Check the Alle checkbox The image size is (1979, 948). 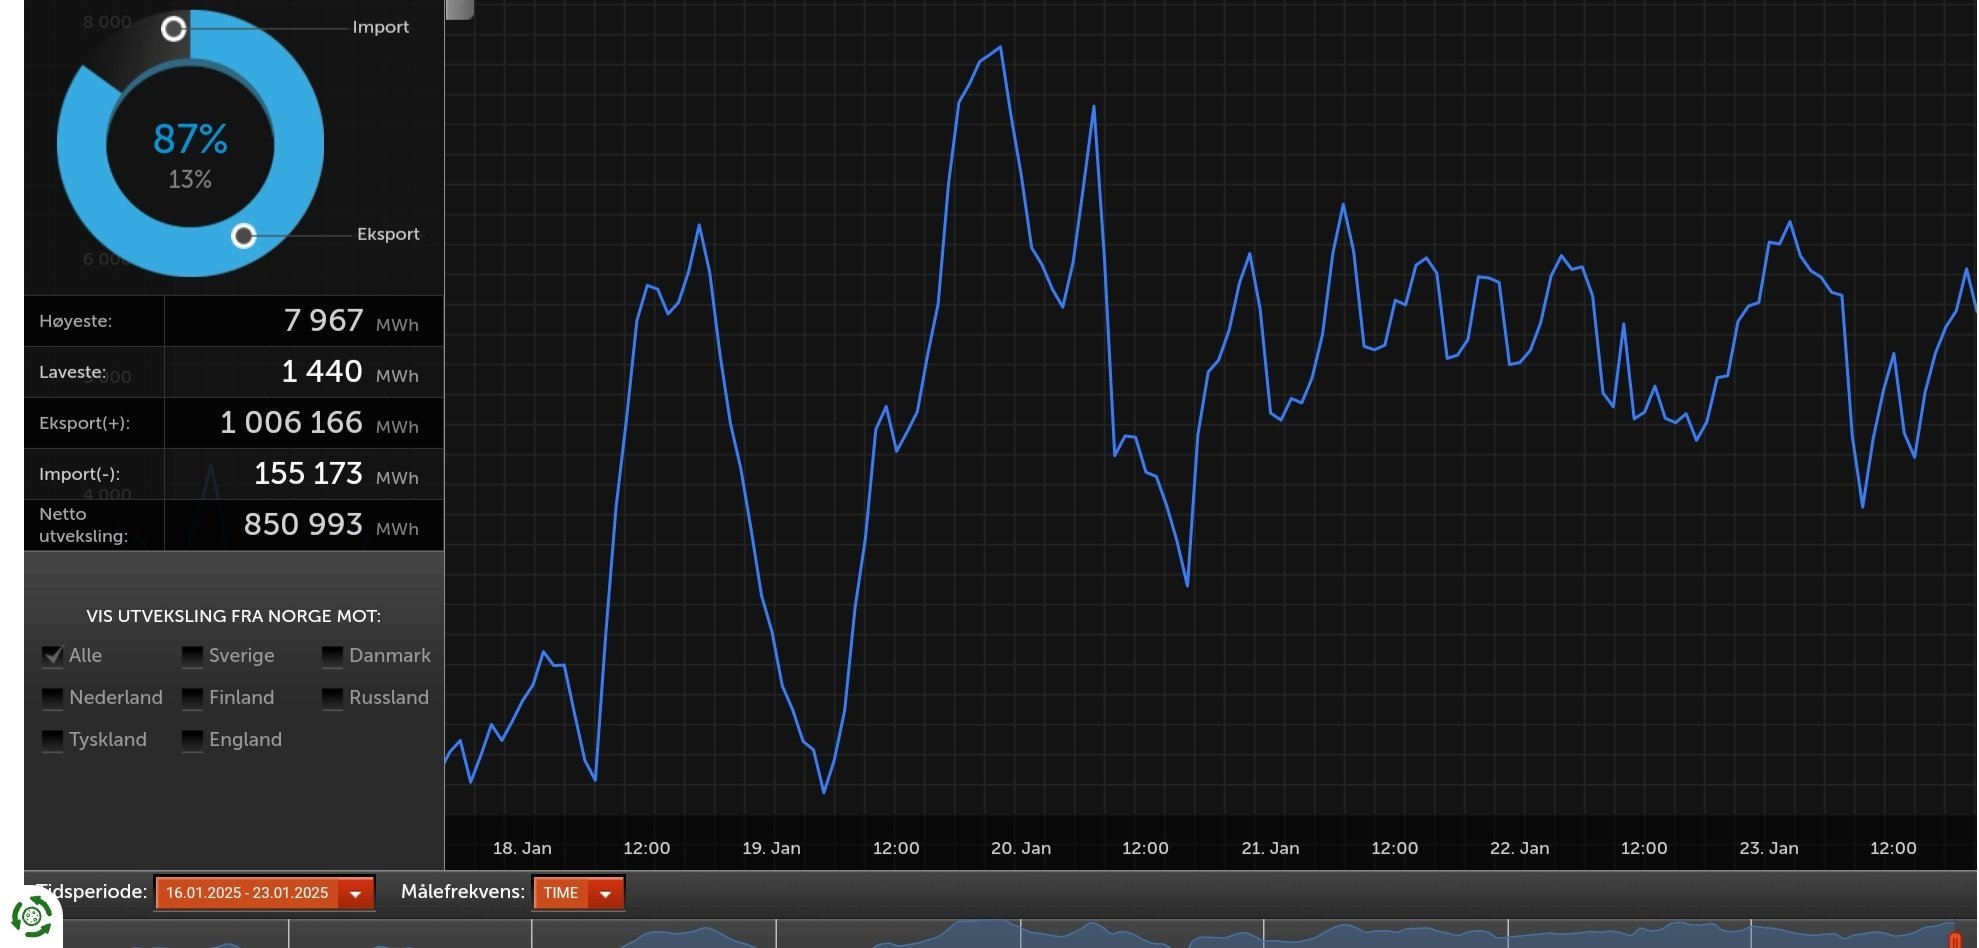tap(52, 656)
